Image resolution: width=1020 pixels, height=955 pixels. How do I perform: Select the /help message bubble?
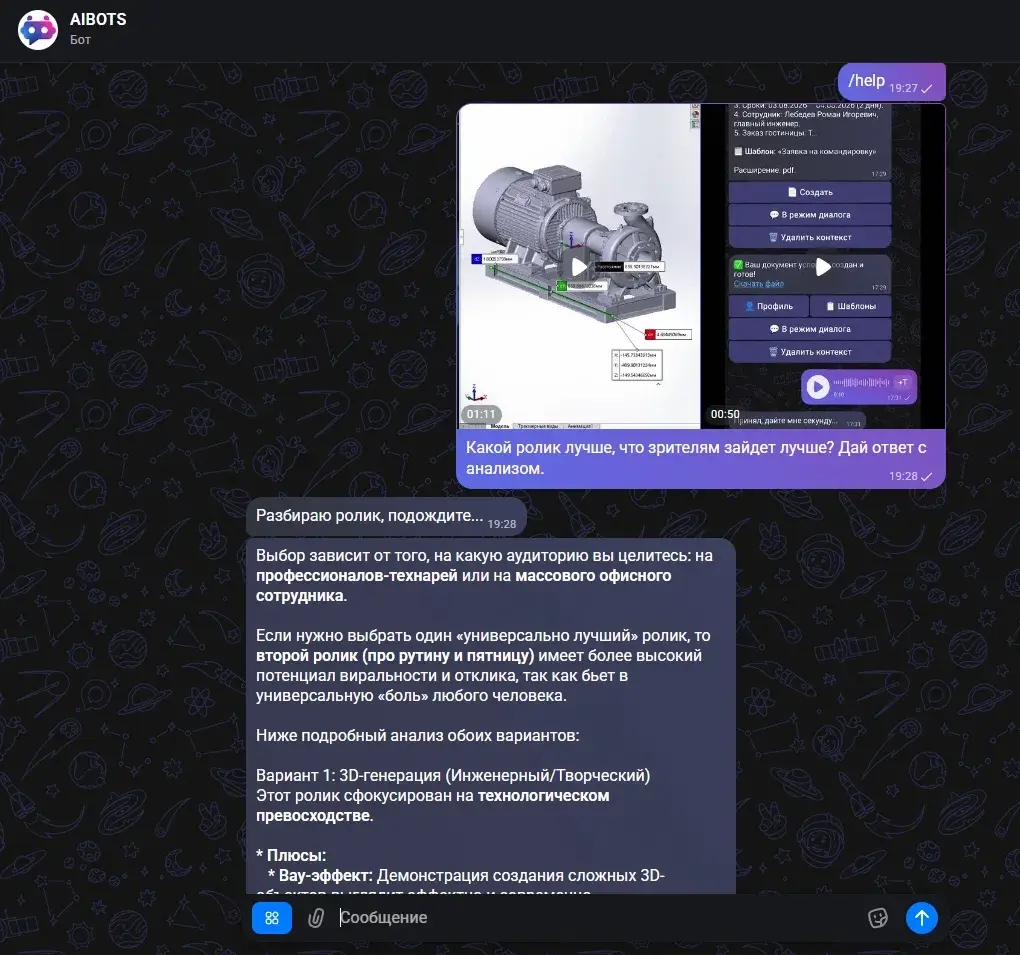(891, 82)
